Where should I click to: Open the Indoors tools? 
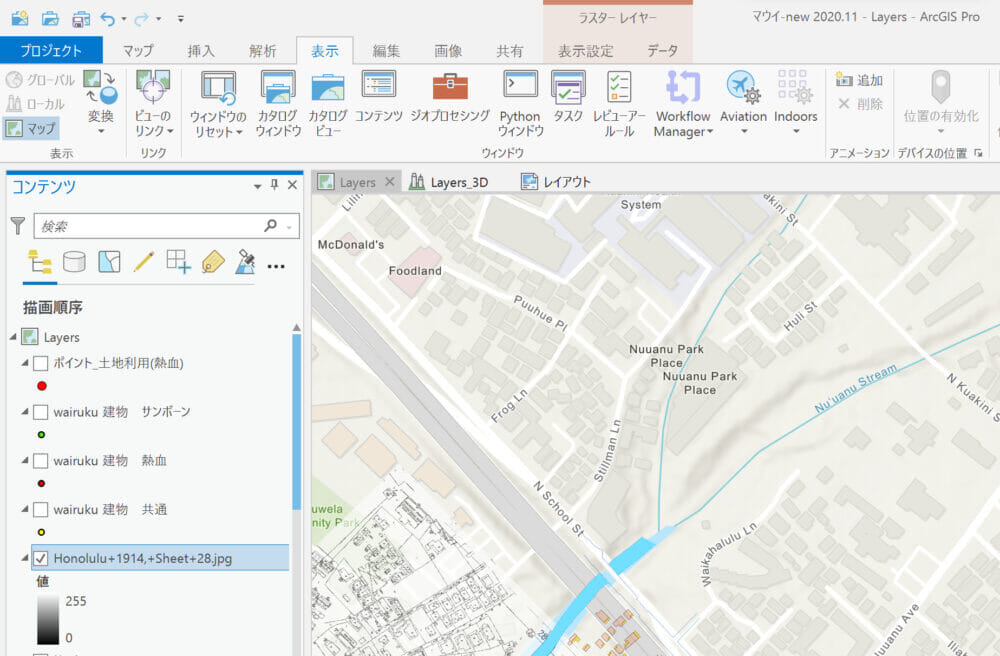coord(795,102)
